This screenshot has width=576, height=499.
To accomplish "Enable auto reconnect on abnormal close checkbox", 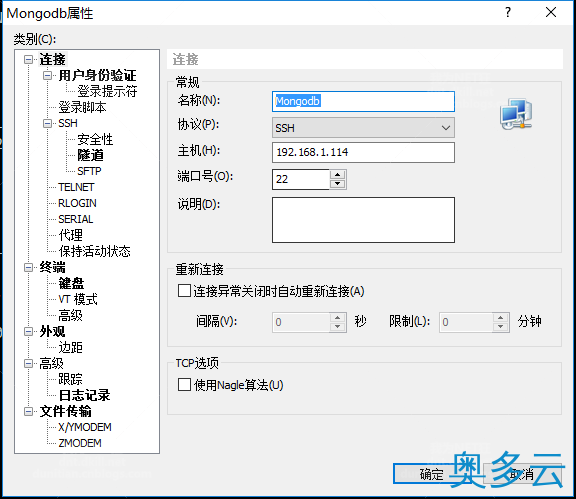I will (184, 291).
